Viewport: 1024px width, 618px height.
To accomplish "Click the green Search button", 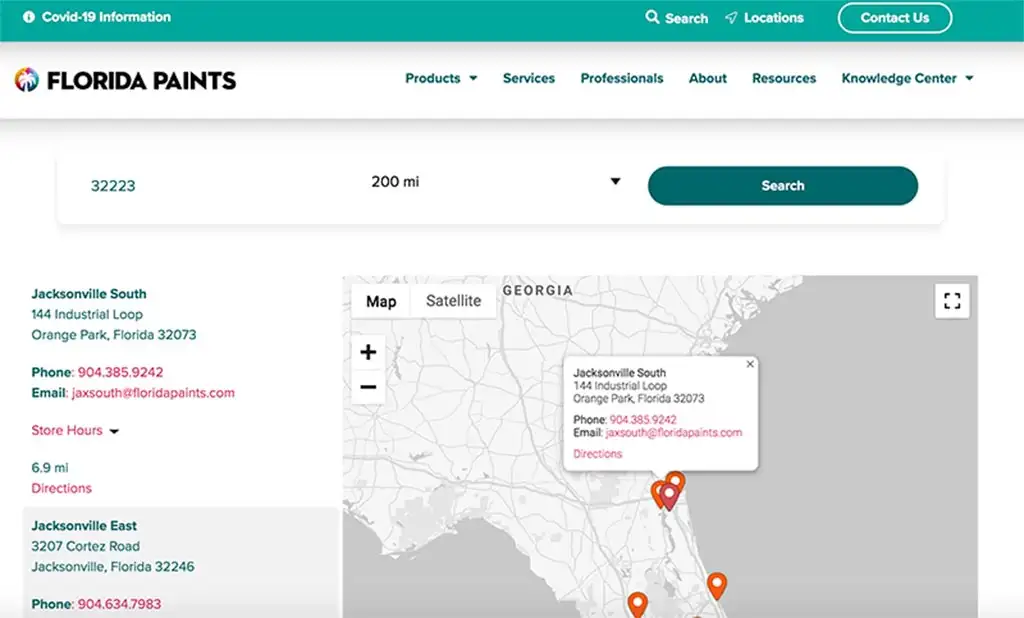I will point(782,186).
